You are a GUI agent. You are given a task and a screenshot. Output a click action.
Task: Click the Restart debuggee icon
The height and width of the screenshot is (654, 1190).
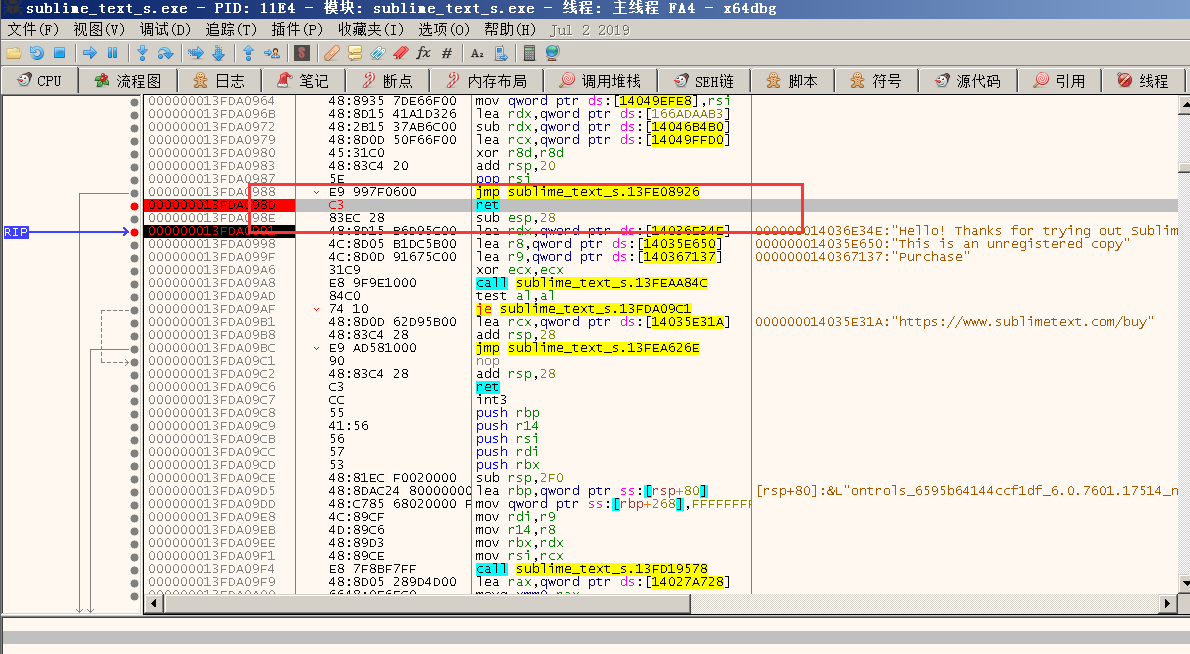point(36,53)
